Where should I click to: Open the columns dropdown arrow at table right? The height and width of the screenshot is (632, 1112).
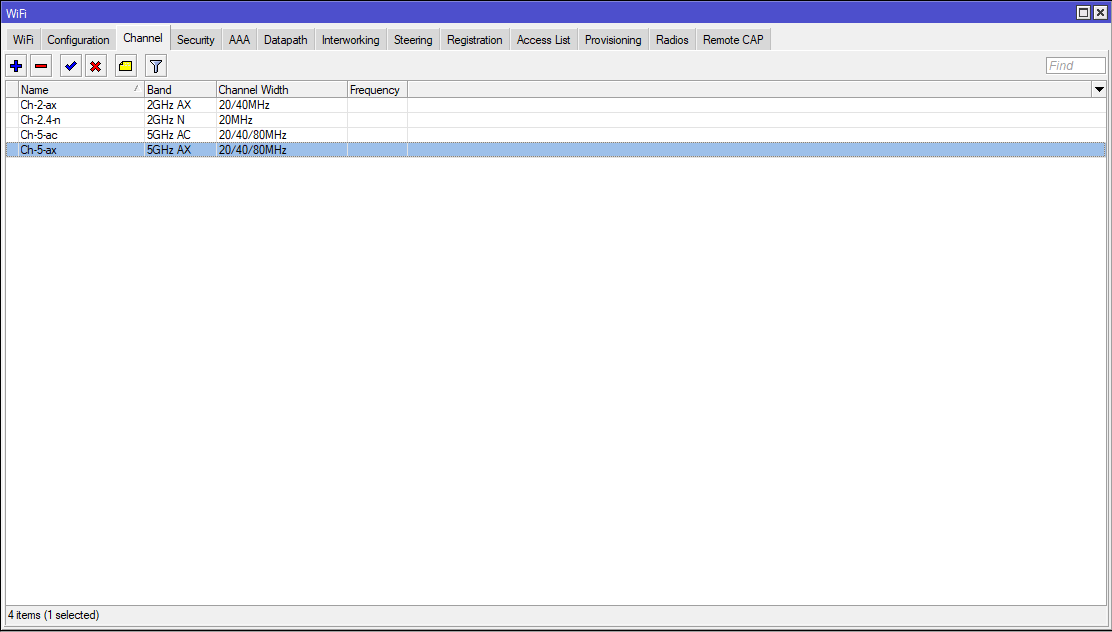click(x=1099, y=90)
